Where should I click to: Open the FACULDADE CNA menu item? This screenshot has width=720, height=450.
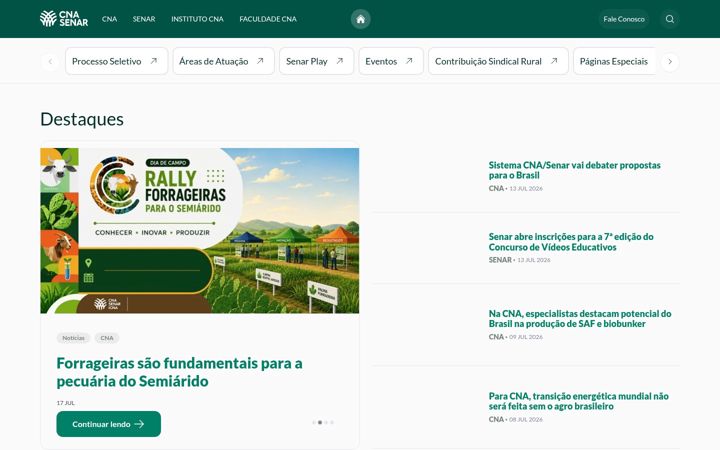coord(268,19)
